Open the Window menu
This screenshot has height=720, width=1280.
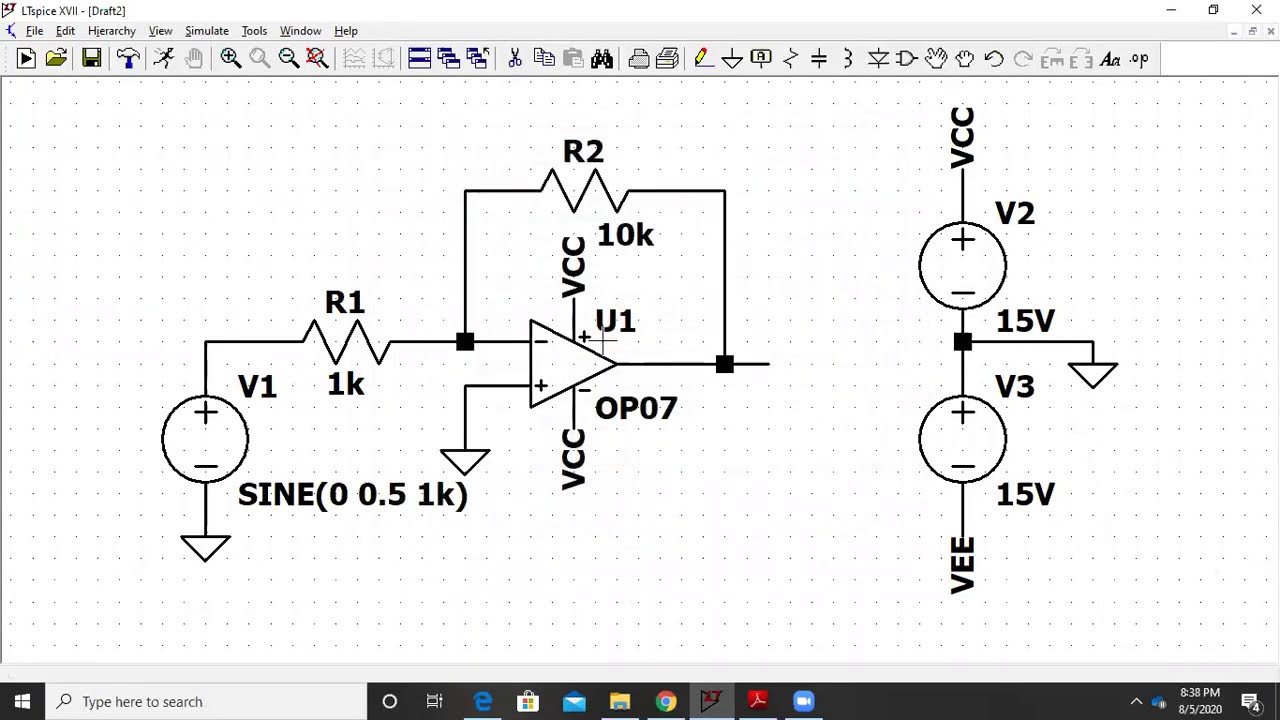300,31
